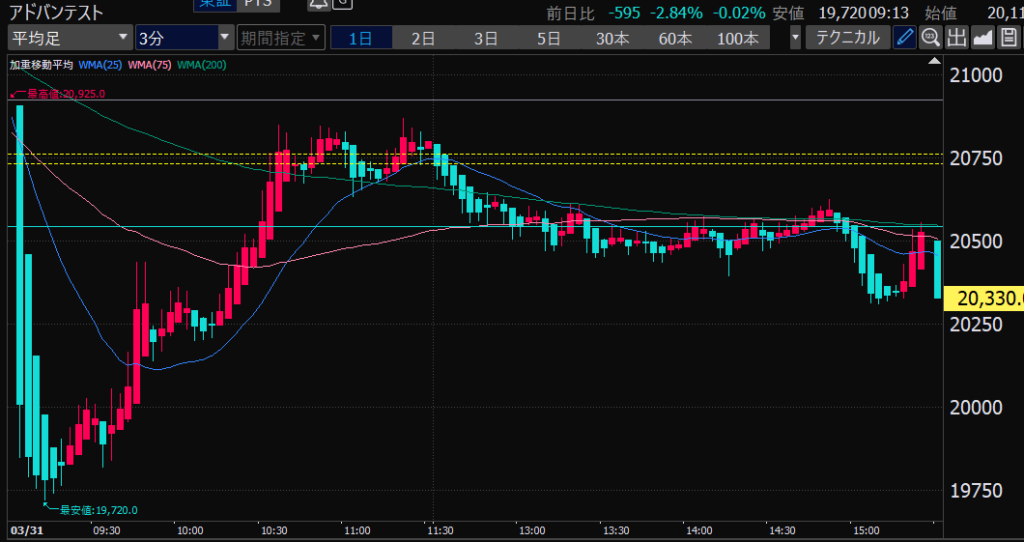Click the save floppy disk icon

tap(1008, 38)
